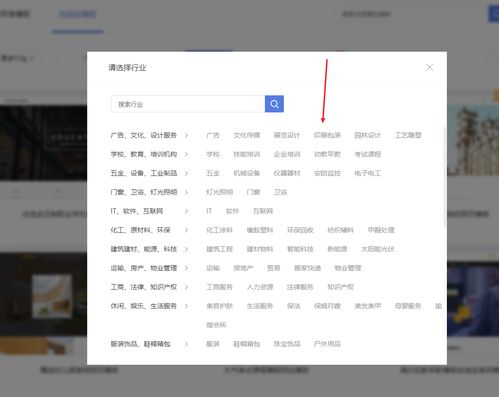
Task: Pick the 美容护肤 link
Action: point(219,306)
